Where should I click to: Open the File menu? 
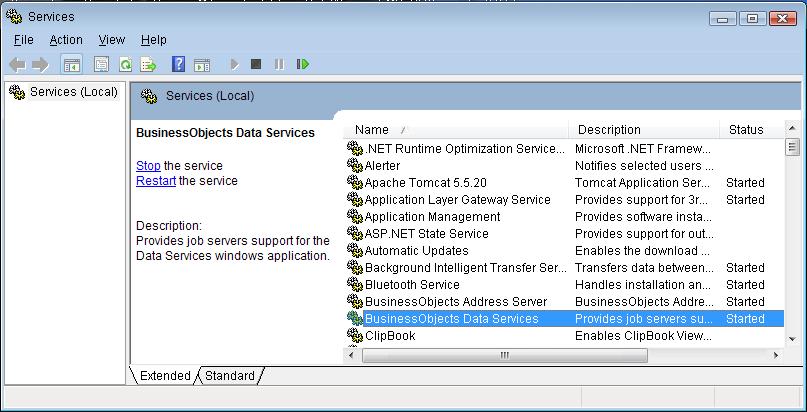24,40
